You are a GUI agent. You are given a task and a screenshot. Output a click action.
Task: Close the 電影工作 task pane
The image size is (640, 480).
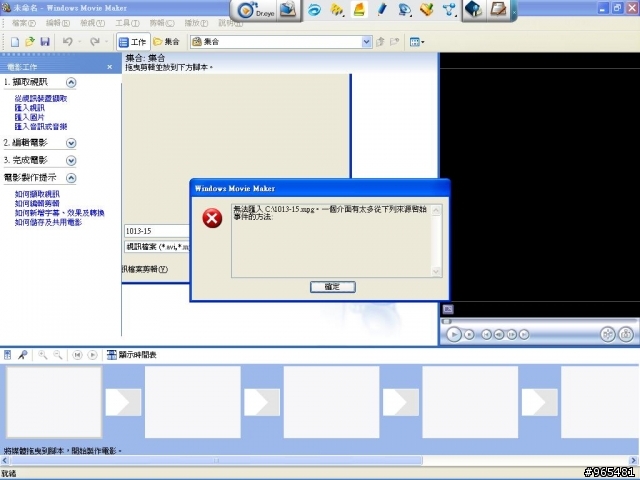[x=109, y=67]
